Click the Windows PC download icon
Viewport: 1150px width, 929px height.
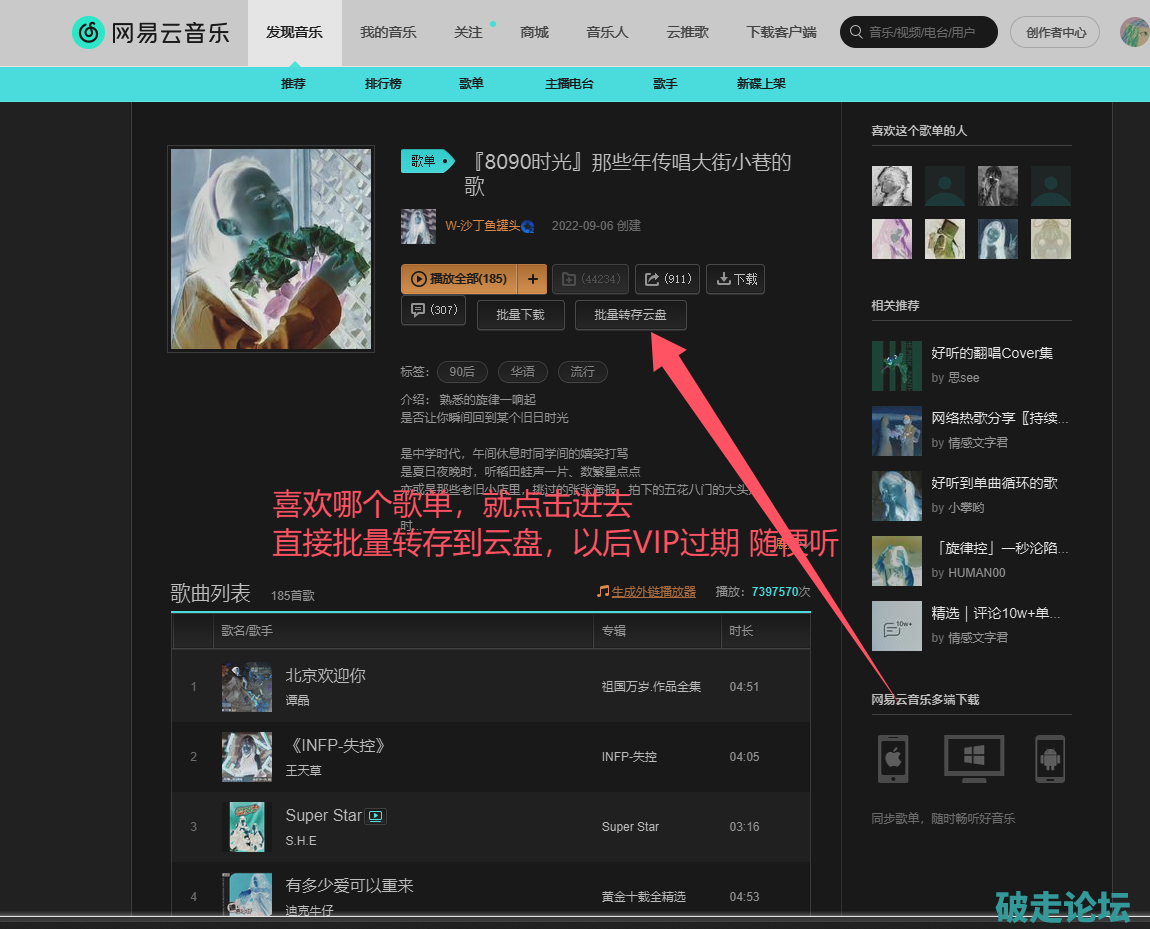[x=973, y=758]
